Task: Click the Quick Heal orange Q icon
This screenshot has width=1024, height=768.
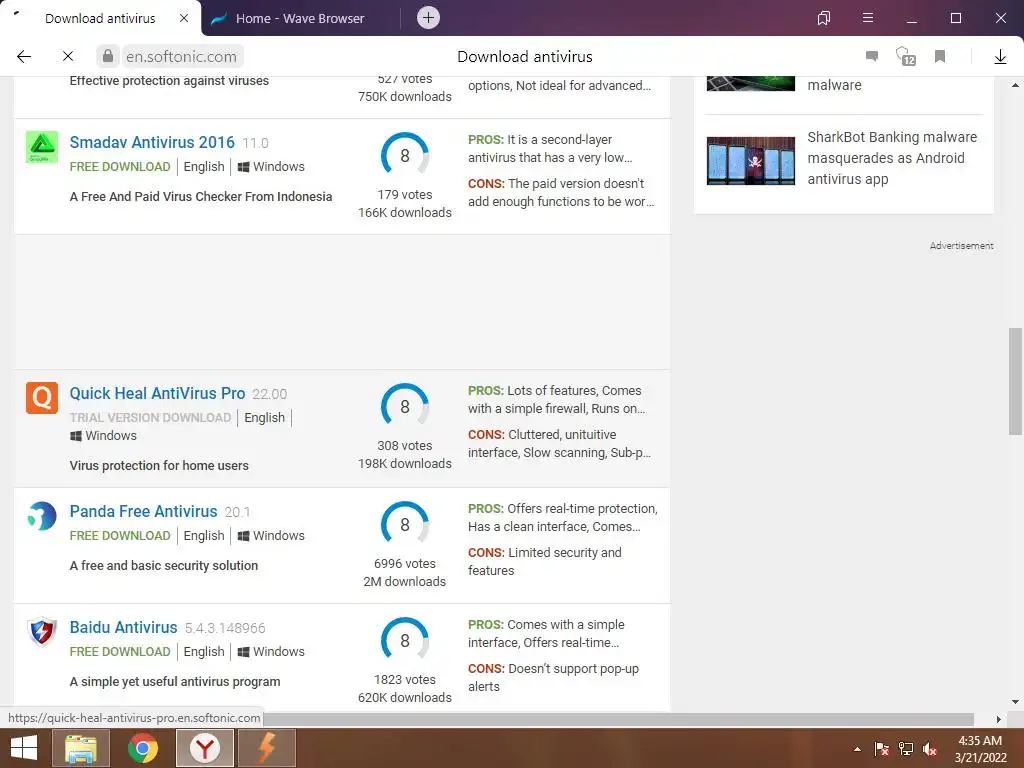Action: 42,398
